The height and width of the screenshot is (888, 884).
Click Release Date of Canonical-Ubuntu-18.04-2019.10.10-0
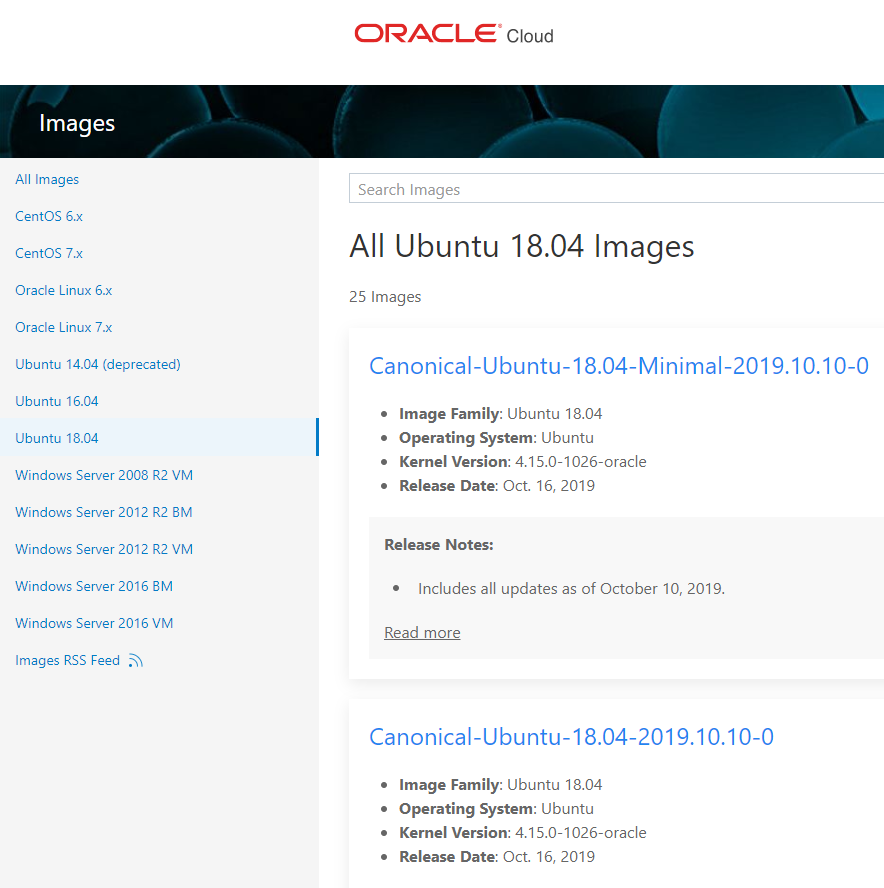pos(497,857)
